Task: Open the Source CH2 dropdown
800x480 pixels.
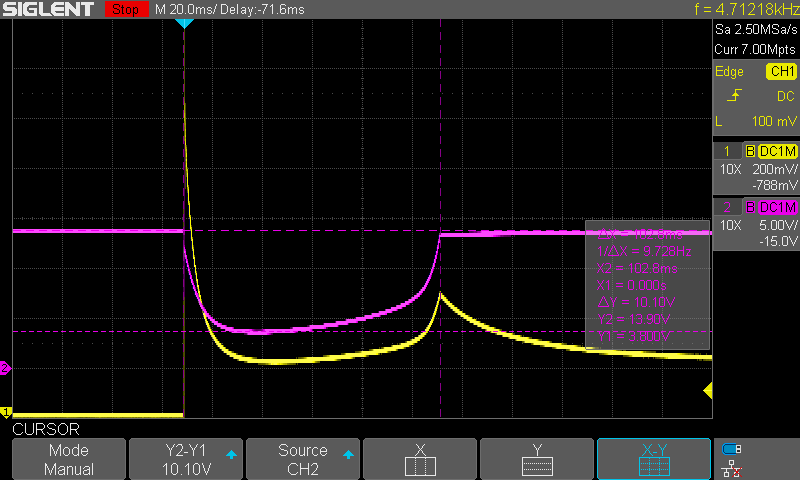Action: 303,460
